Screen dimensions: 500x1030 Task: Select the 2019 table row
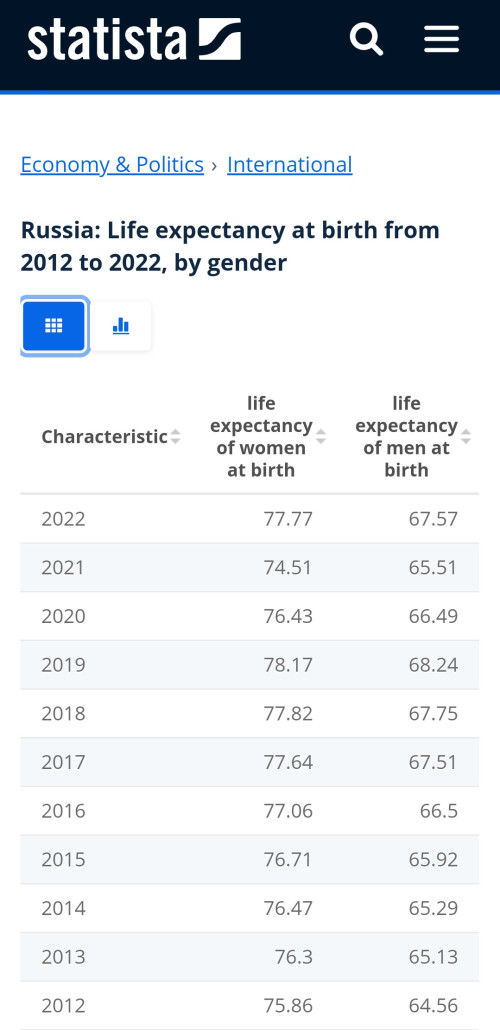tap(250, 665)
